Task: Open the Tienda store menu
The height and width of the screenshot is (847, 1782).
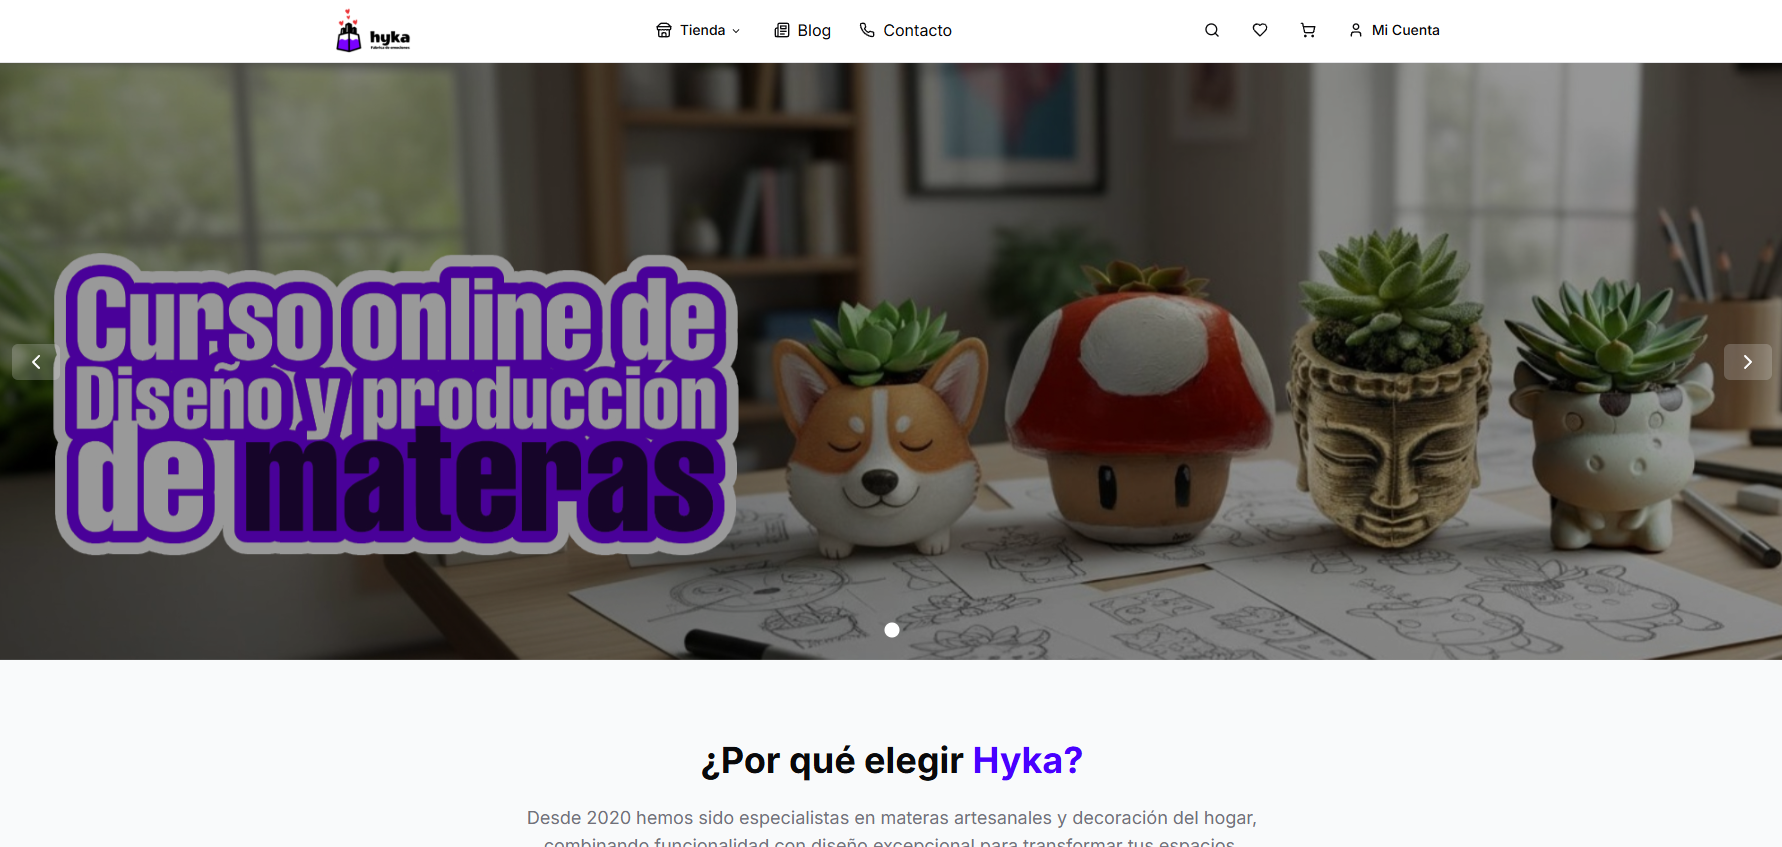Action: click(698, 30)
